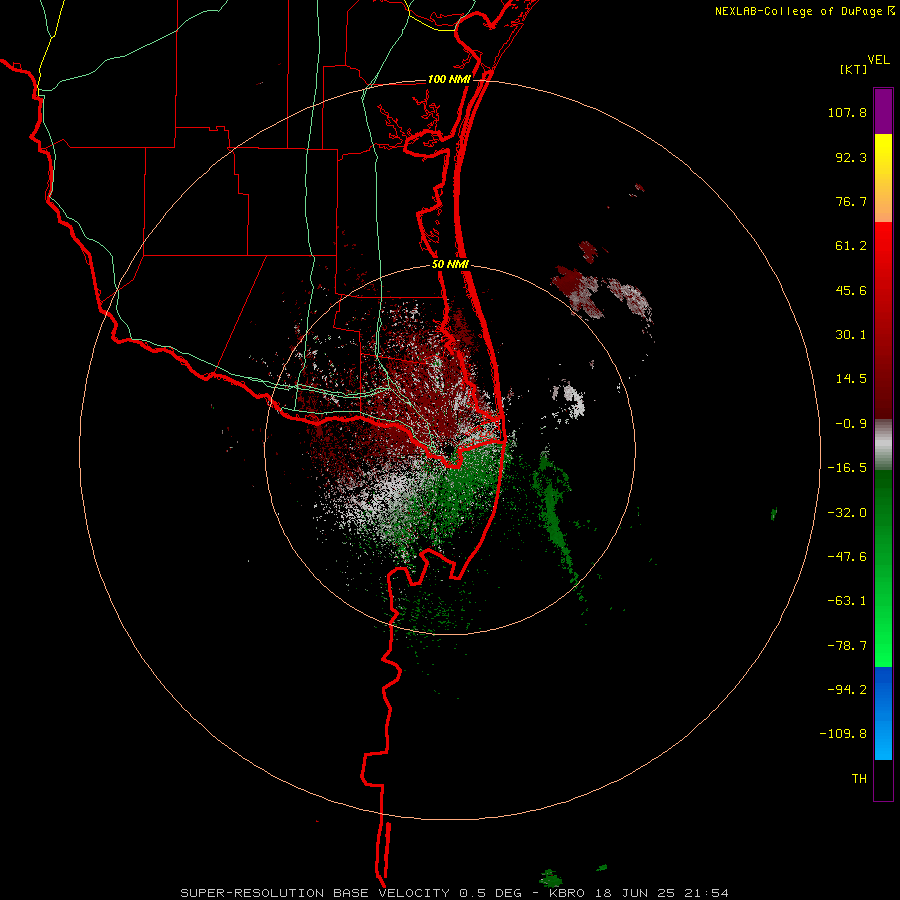Image resolution: width=900 pixels, height=900 pixels.
Task: Click the 61.2 legend value
Action: click(851, 246)
